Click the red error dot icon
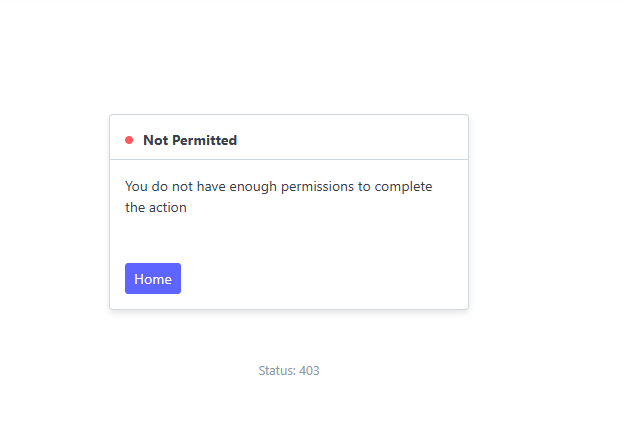The width and height of the screenshot is (626, 422). click(129, 140)
